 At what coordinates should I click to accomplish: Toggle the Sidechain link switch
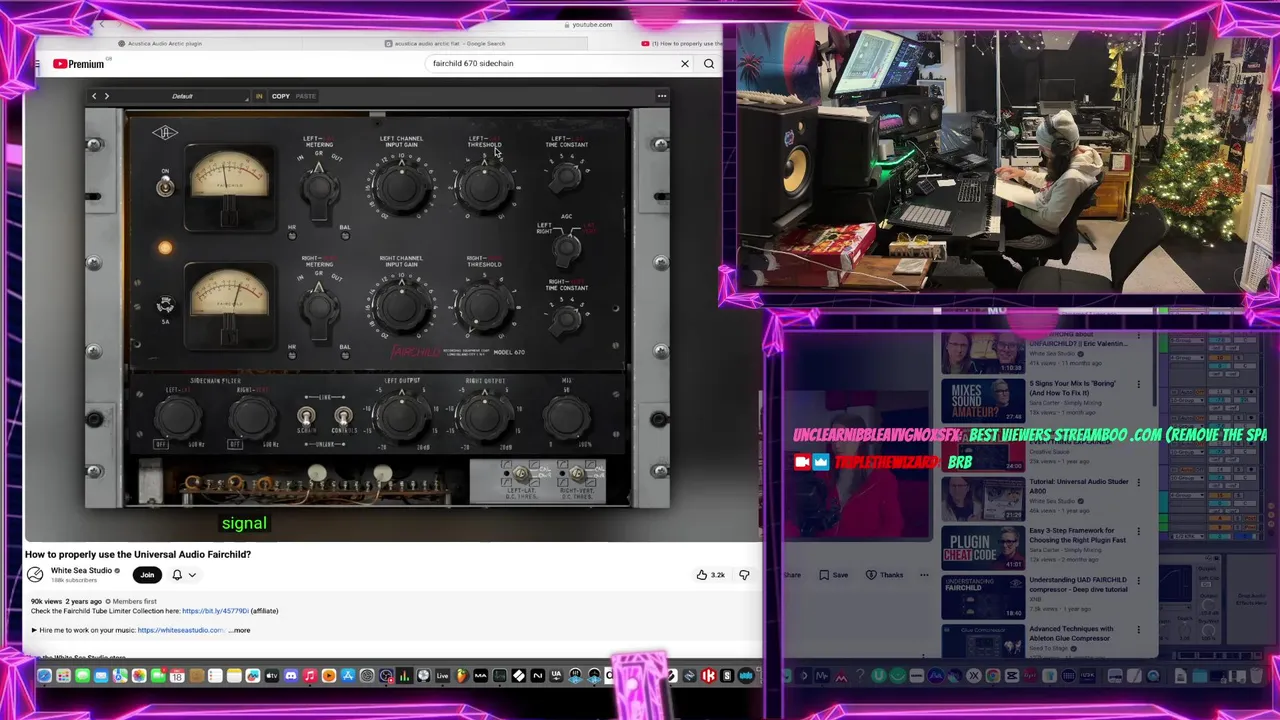pyautogui.click(x=306, y=416)
